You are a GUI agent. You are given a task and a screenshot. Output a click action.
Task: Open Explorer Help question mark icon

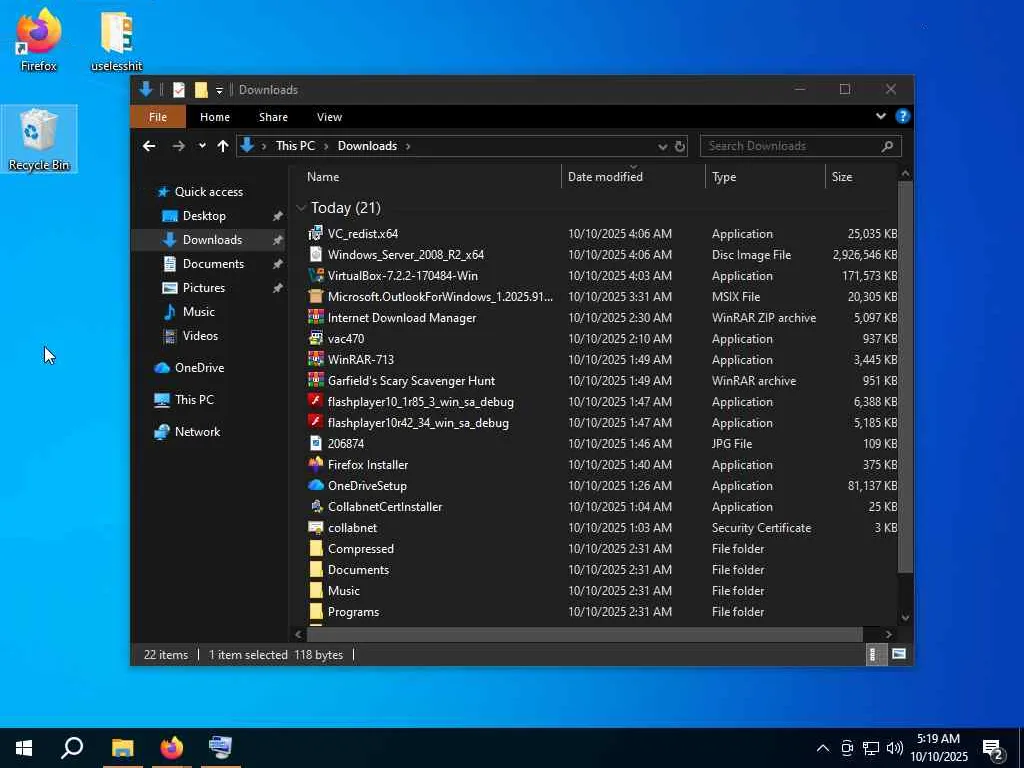click(x=903, y=116)
